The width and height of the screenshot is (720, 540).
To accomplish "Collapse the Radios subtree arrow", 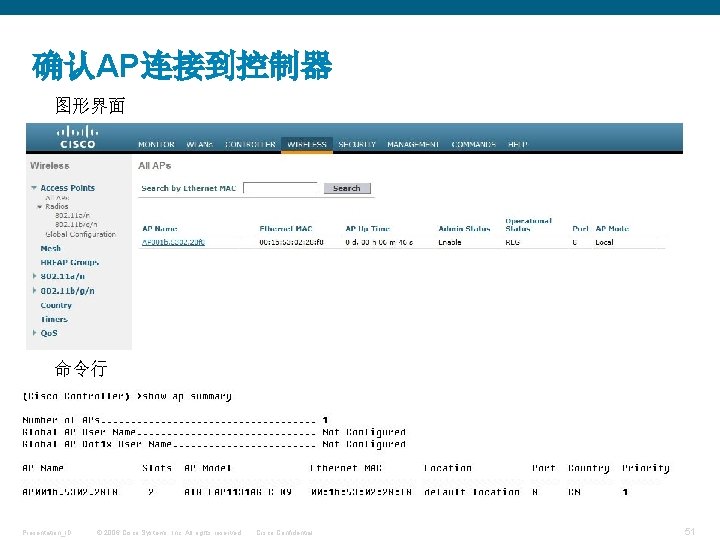I will pos(39,207).
